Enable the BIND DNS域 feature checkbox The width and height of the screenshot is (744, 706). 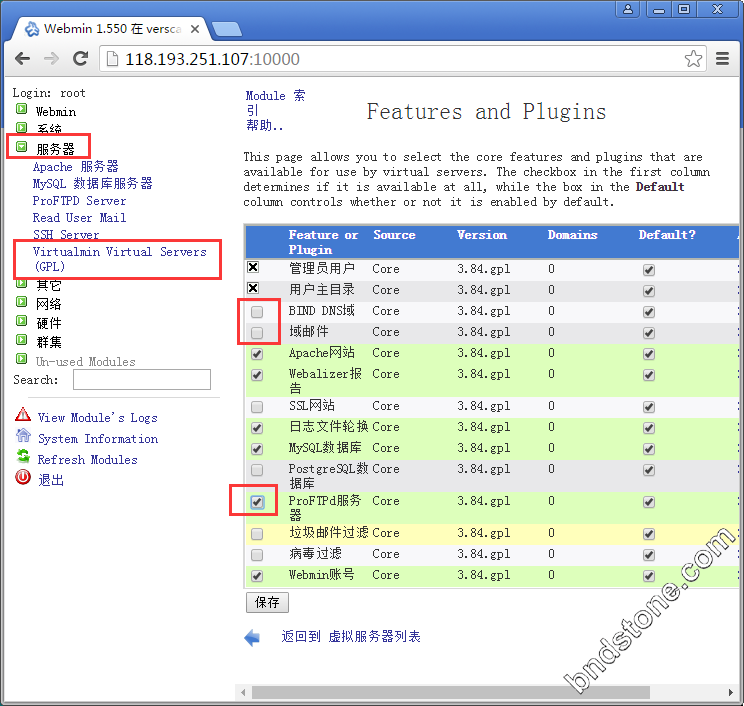pyautogui.click(x=257, y=312)
